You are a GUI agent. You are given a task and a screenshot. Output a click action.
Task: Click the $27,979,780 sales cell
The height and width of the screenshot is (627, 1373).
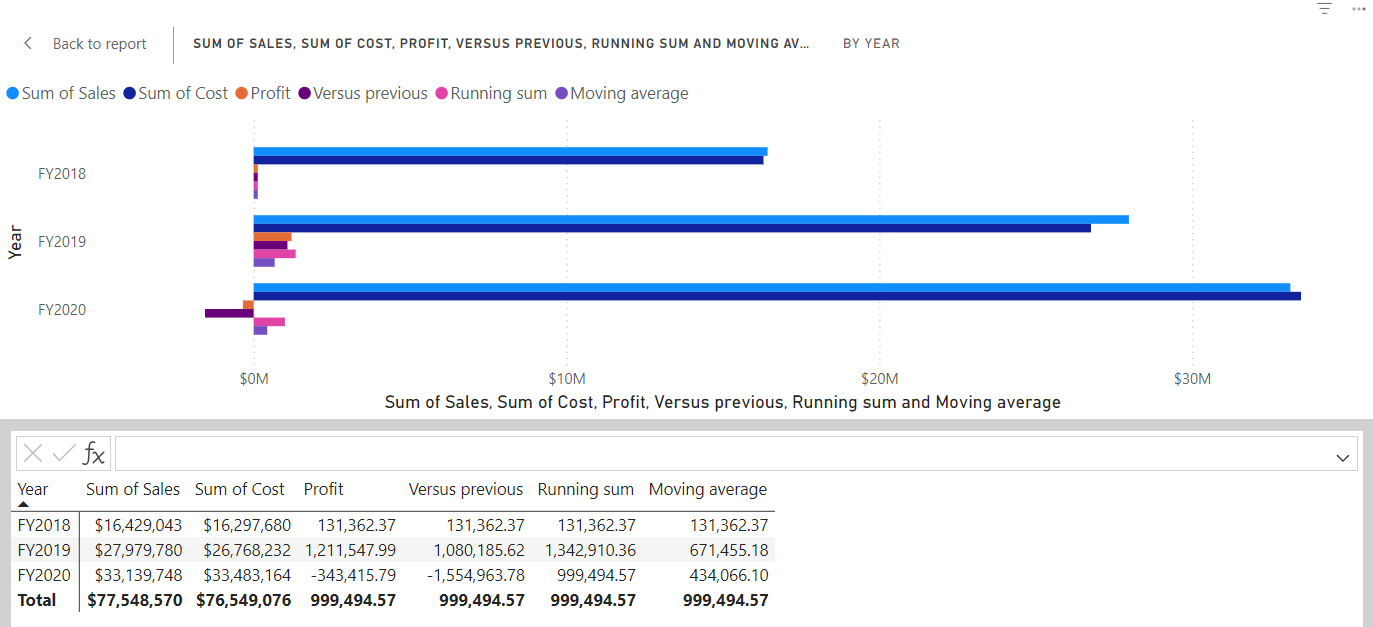tap(138, 550)
